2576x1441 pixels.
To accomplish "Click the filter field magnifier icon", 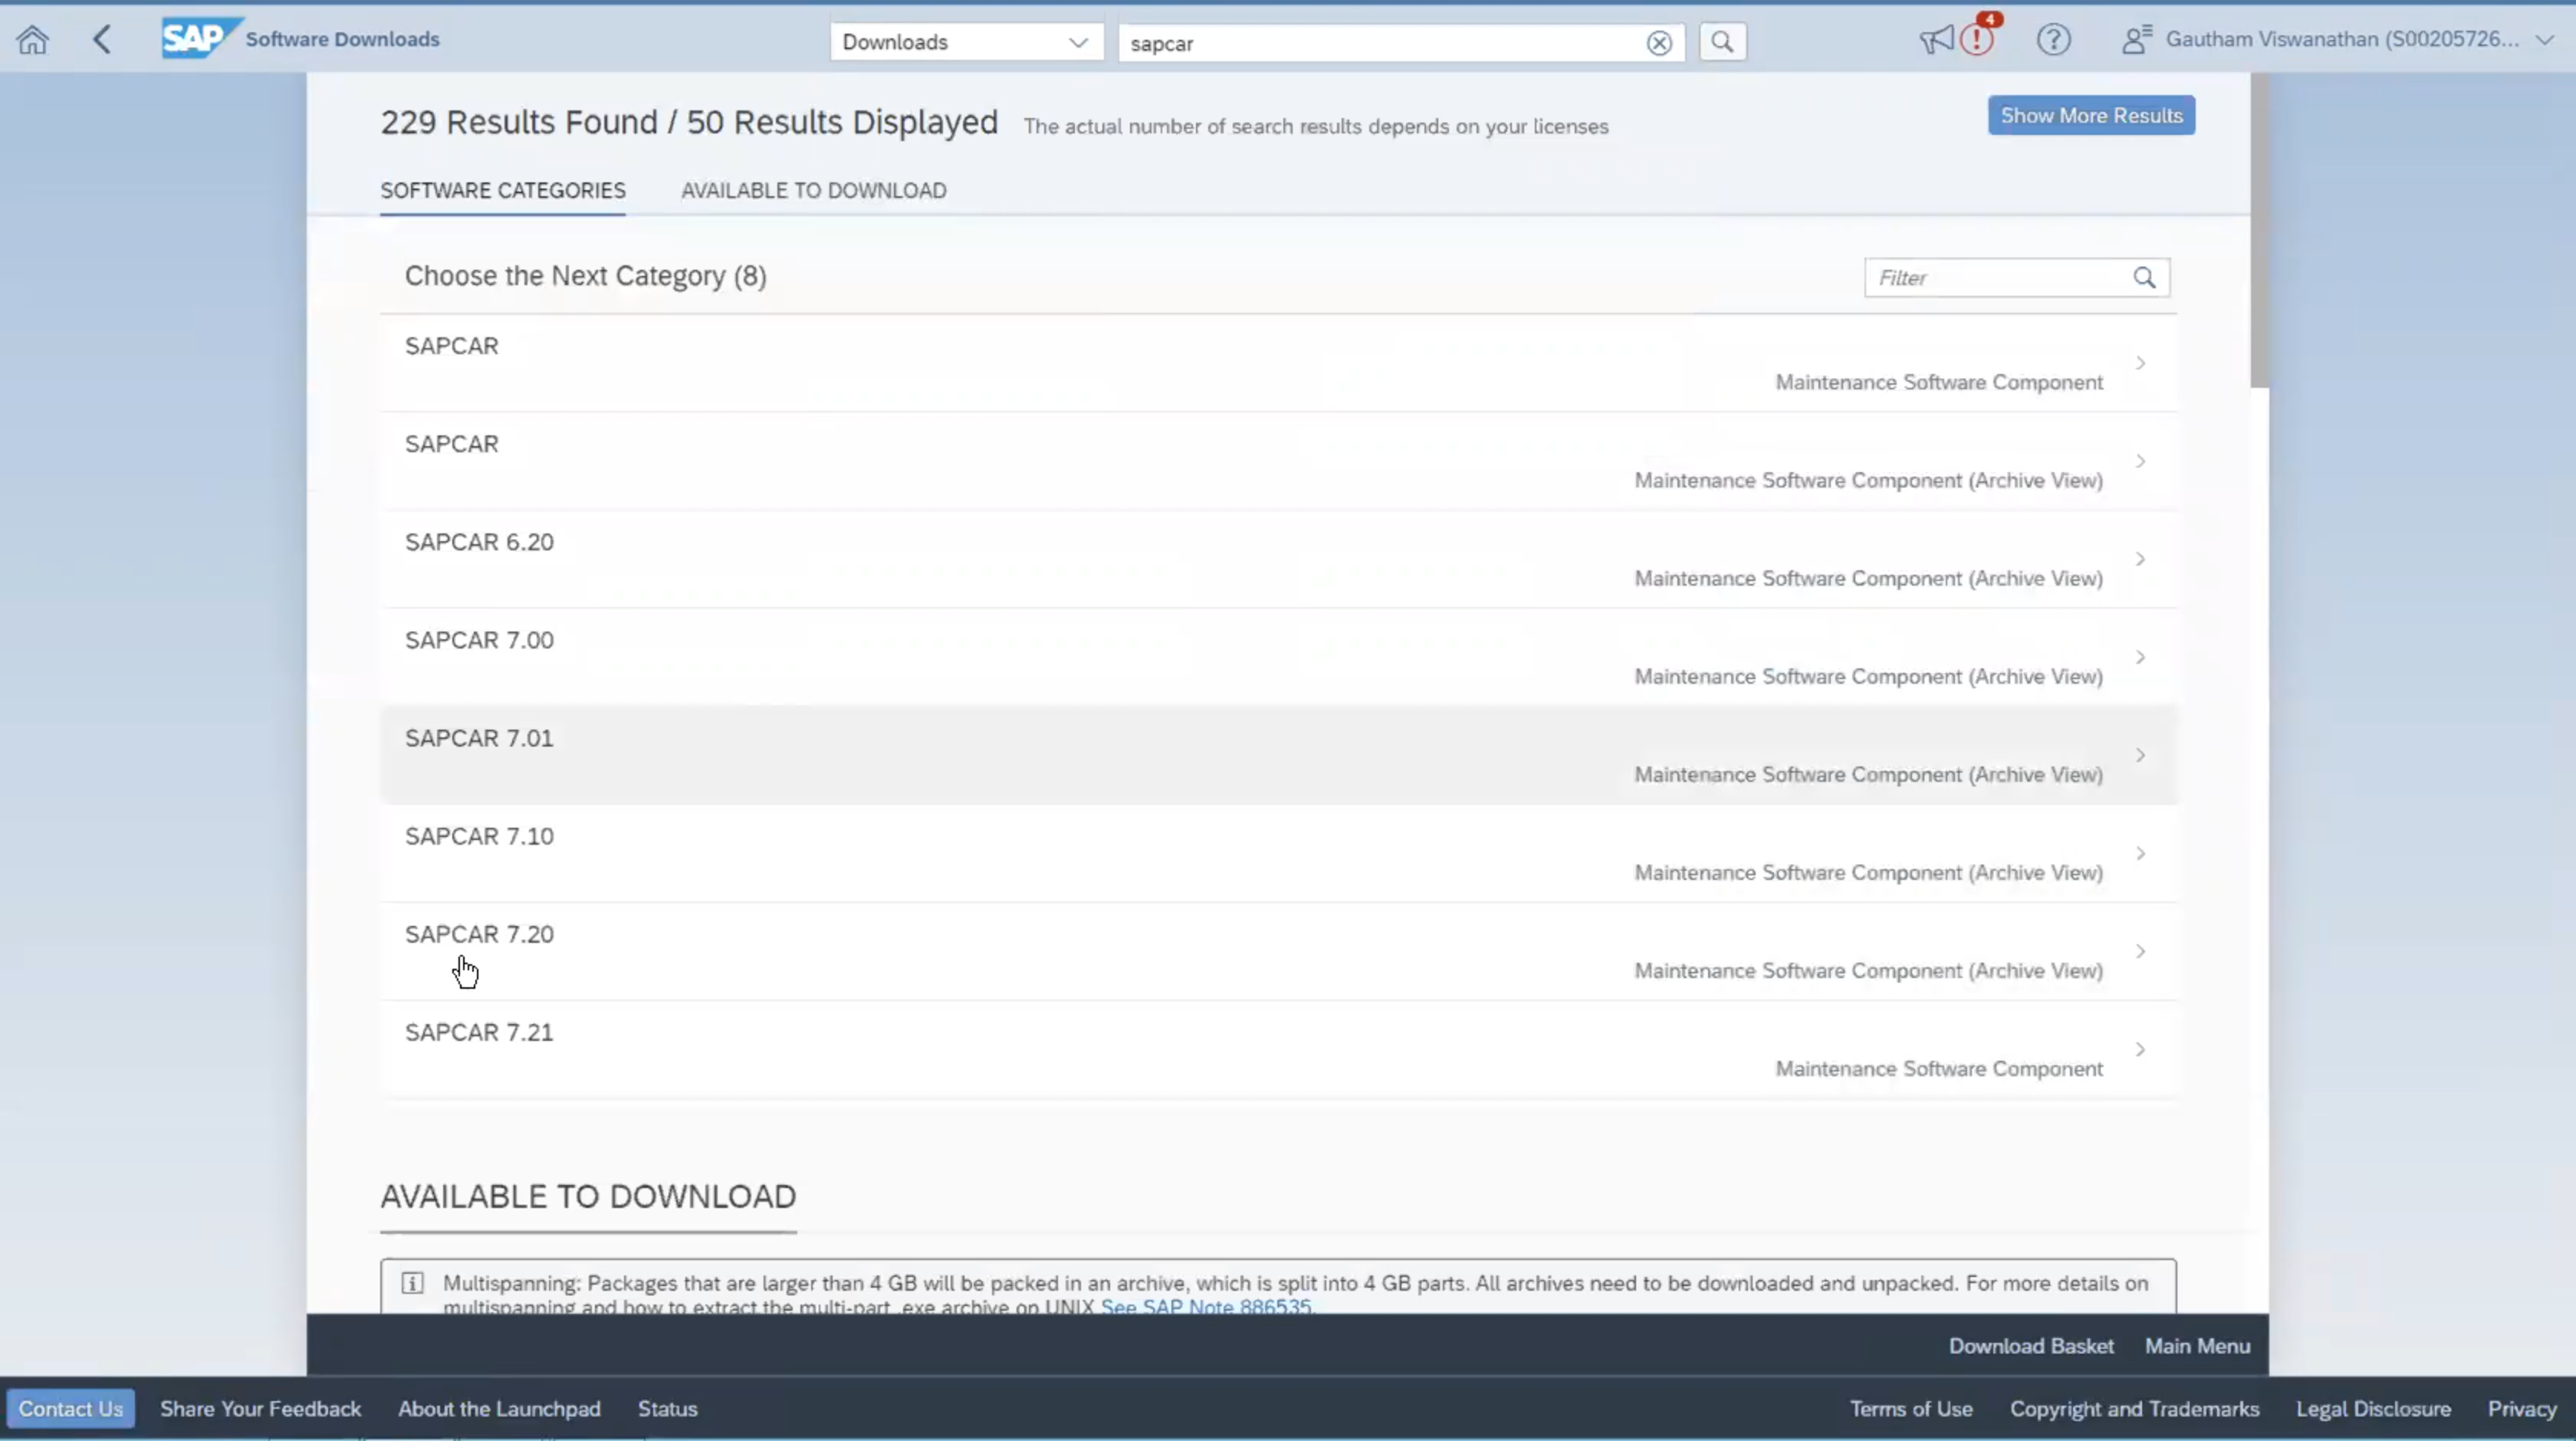I will (x=2143, y=278).
